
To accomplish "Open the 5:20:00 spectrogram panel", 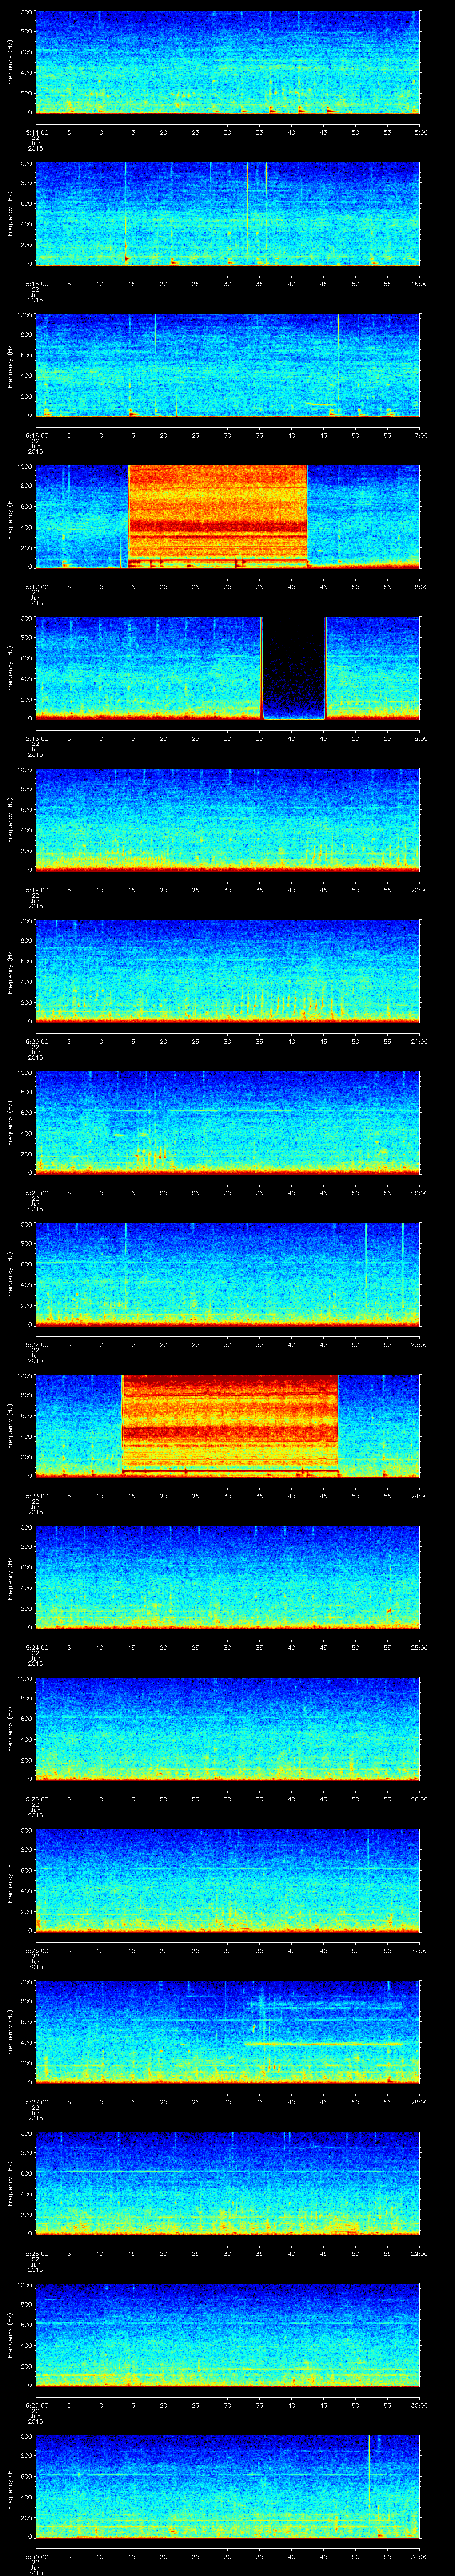I will pos(227,971).
